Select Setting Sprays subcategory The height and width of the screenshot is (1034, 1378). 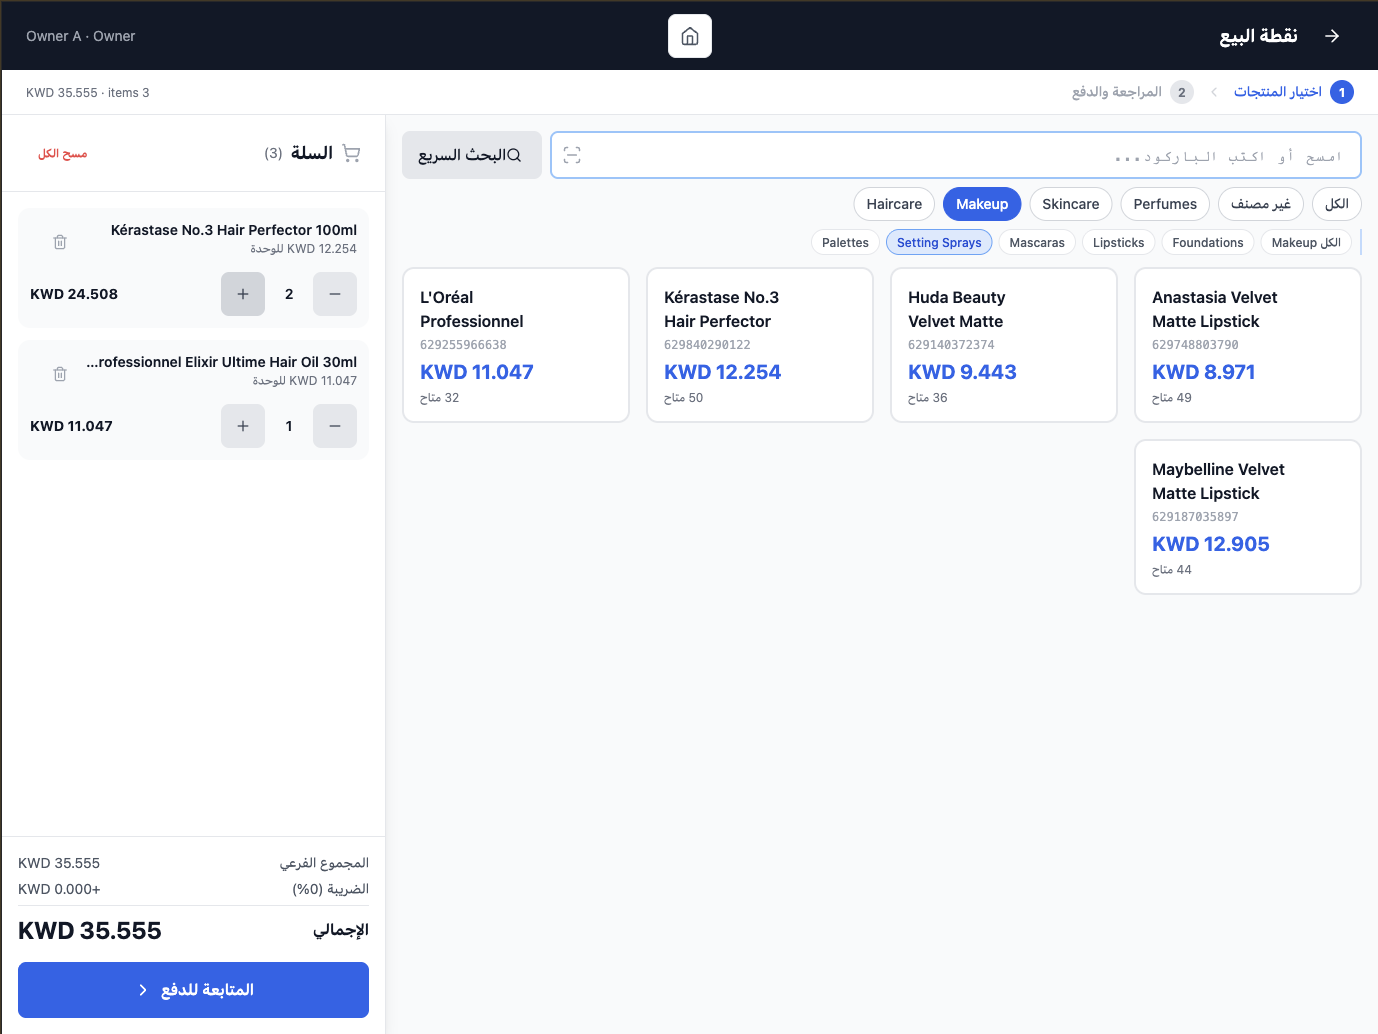pyautogui.click(x=939, y=243)
